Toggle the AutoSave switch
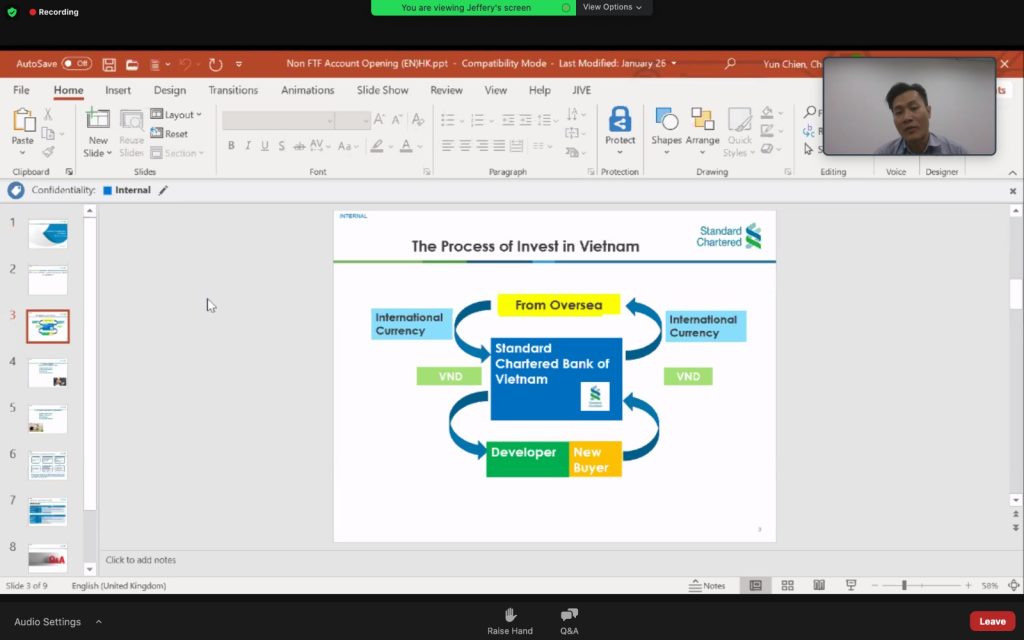The width and height of the screenshot is (1024, 640). [x=76, y=64]
